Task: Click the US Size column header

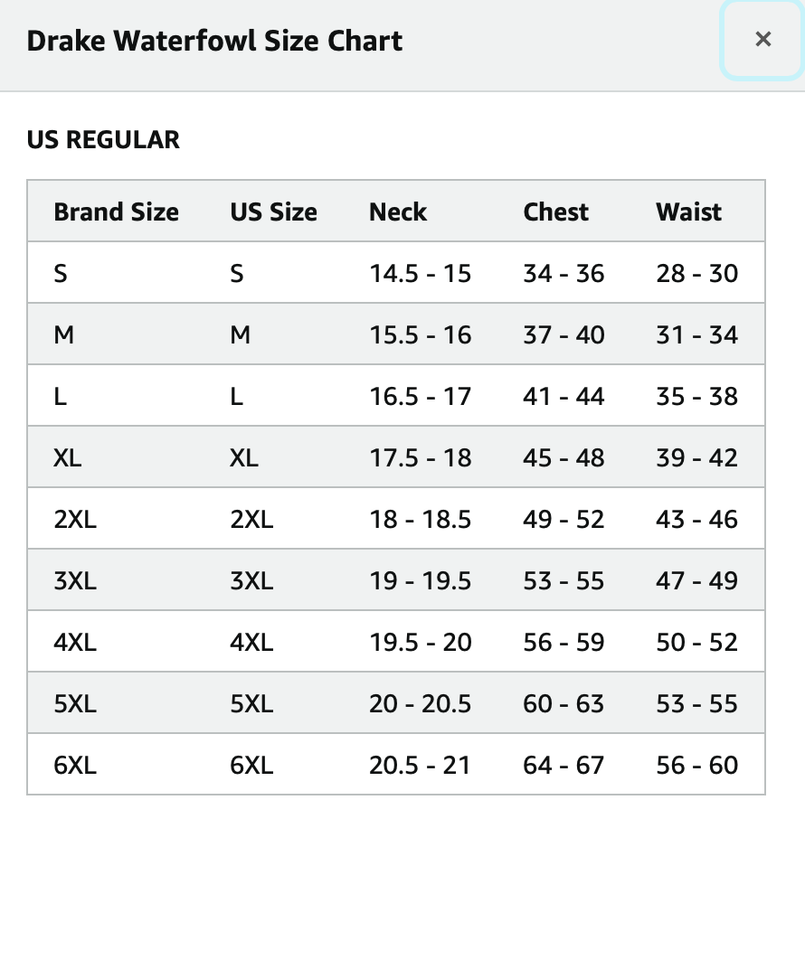Action: 273,212
